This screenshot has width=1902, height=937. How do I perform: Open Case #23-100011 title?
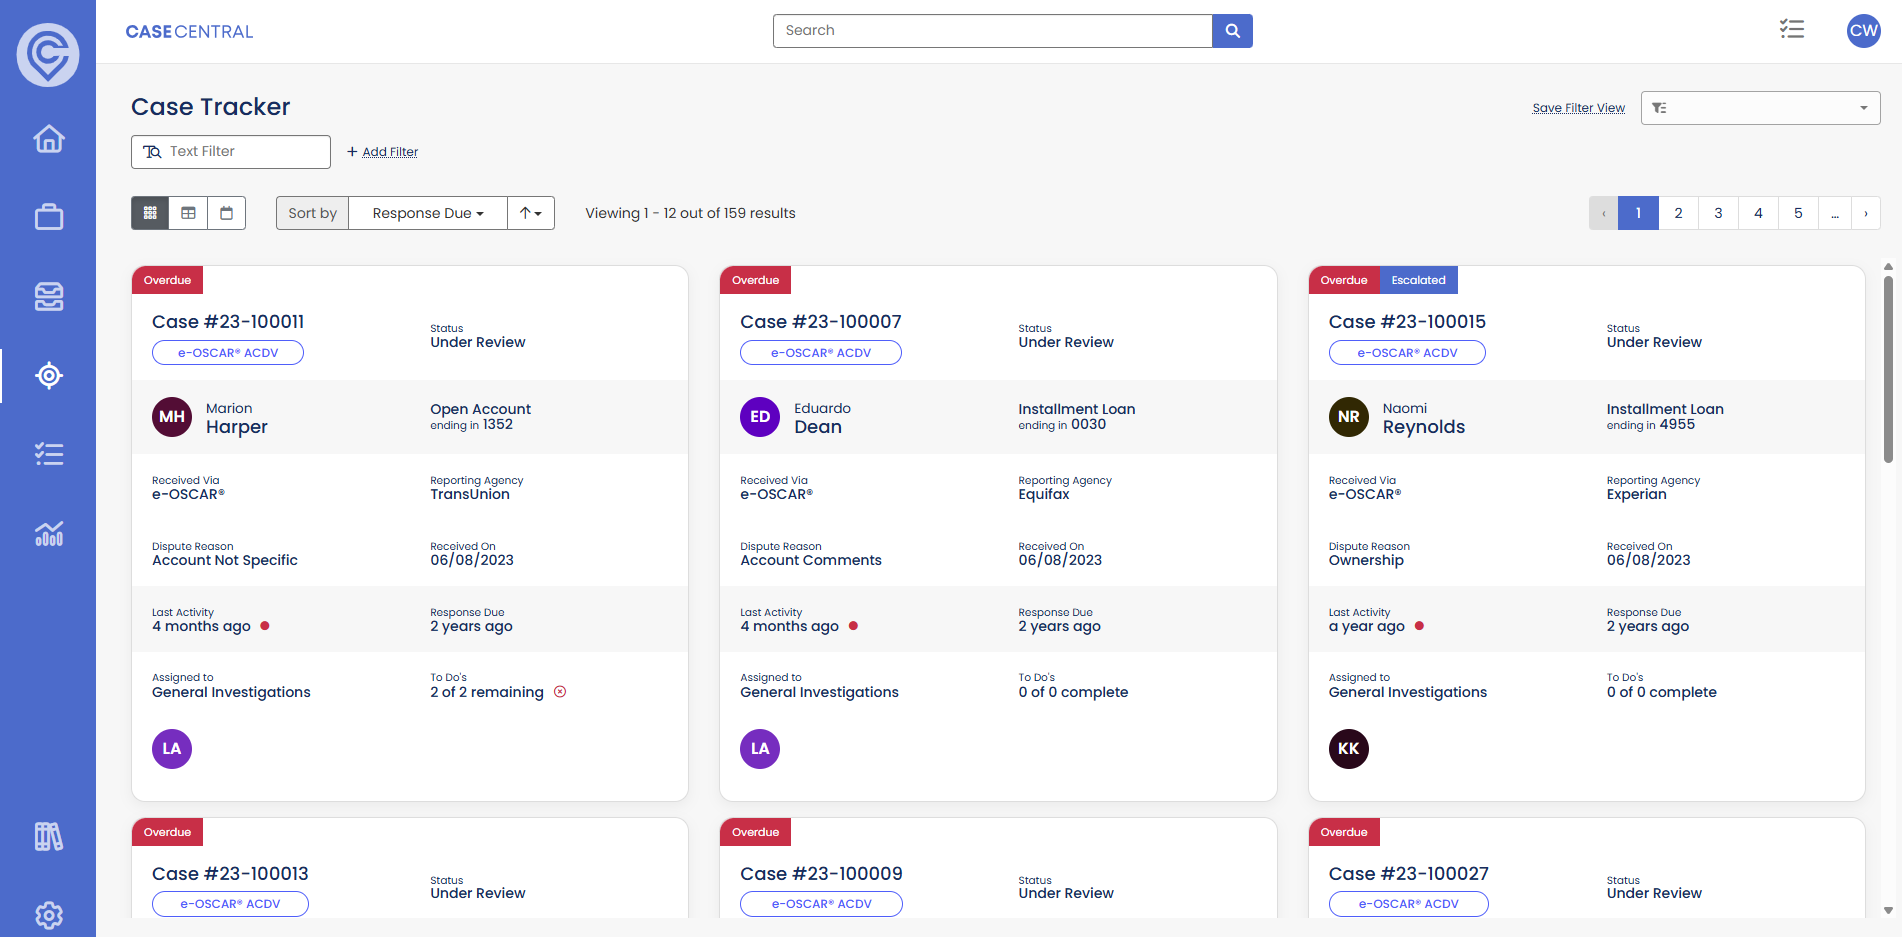(228, 322)
